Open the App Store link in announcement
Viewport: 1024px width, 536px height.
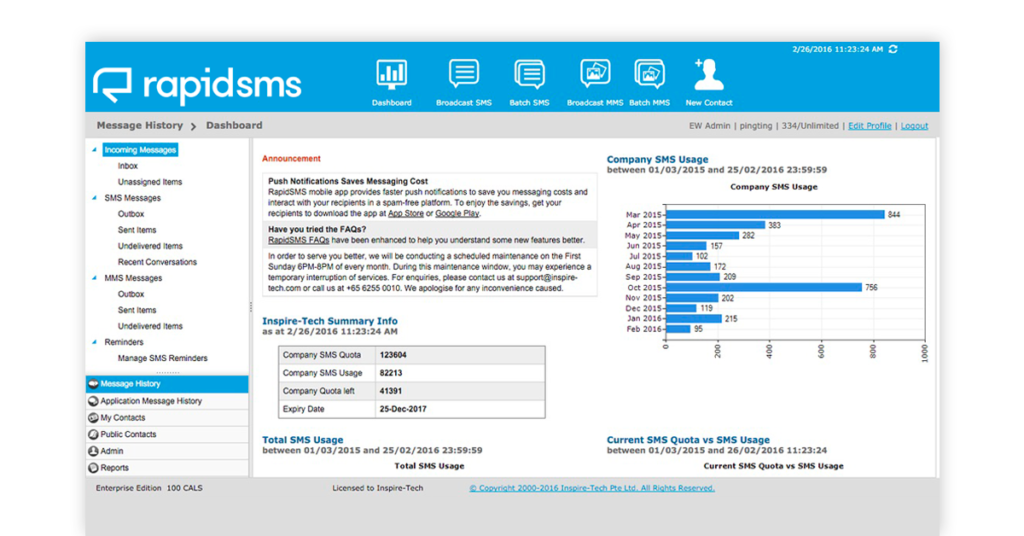coord(406,213)
